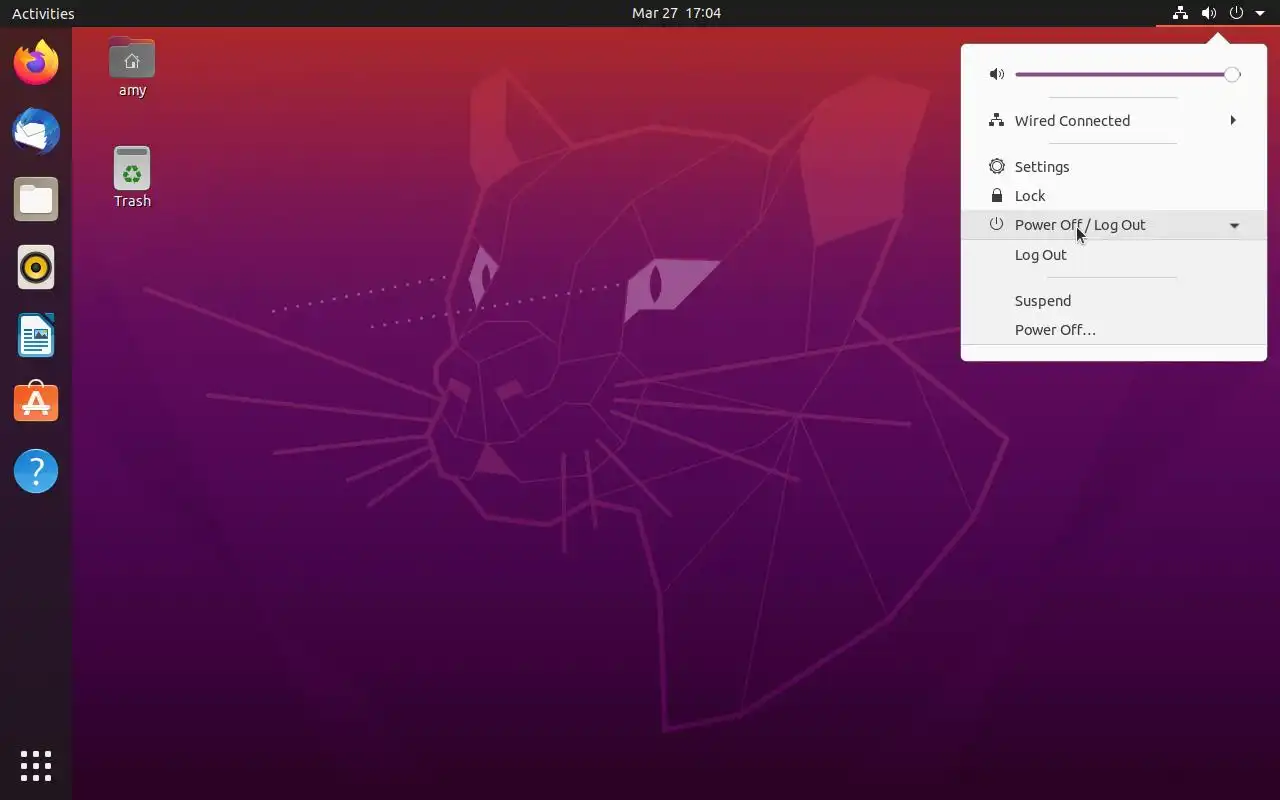This screenshot has height=800, width=1280.
Task: Click the wired network icon in system menu
Action: pyautogui.click(x=996, y=121)
